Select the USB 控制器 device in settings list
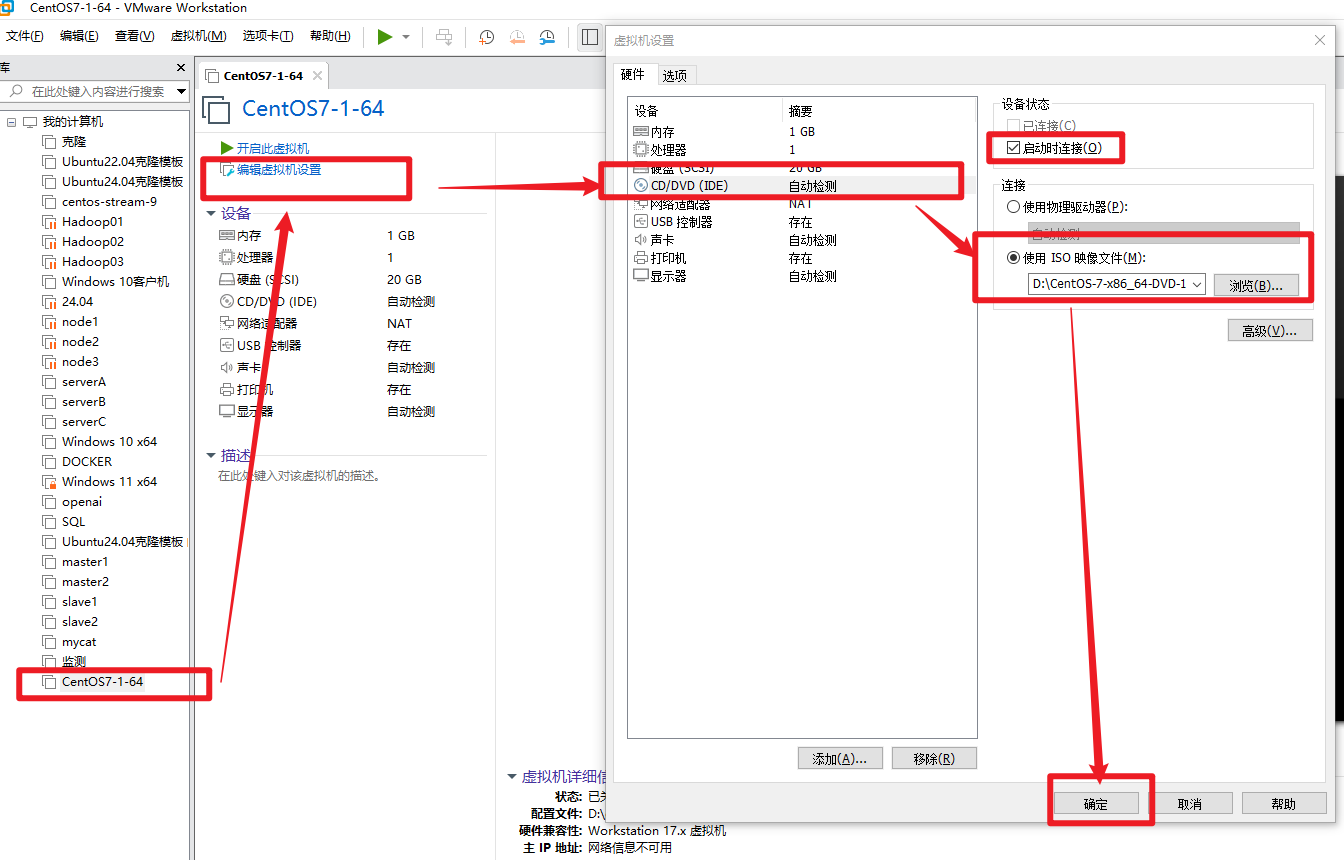Viewport: 1344px width, 860px height. click(681, 222)
